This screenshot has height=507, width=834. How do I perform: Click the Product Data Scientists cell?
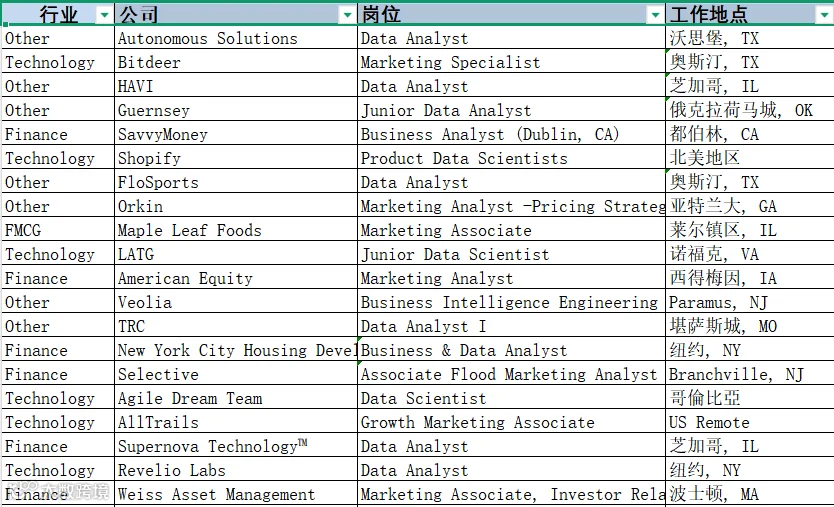[x=511, y=159]
